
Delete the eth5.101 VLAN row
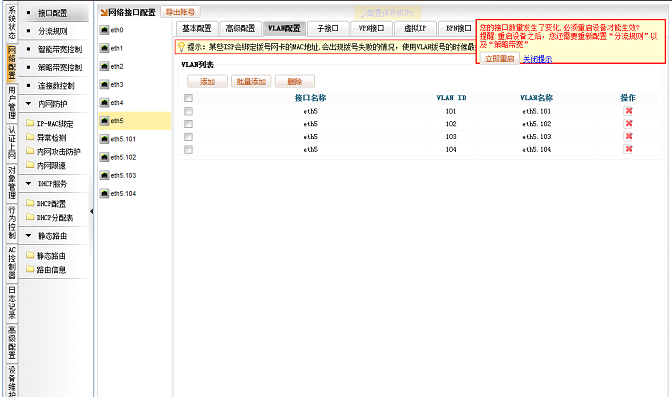coord(628,110)
